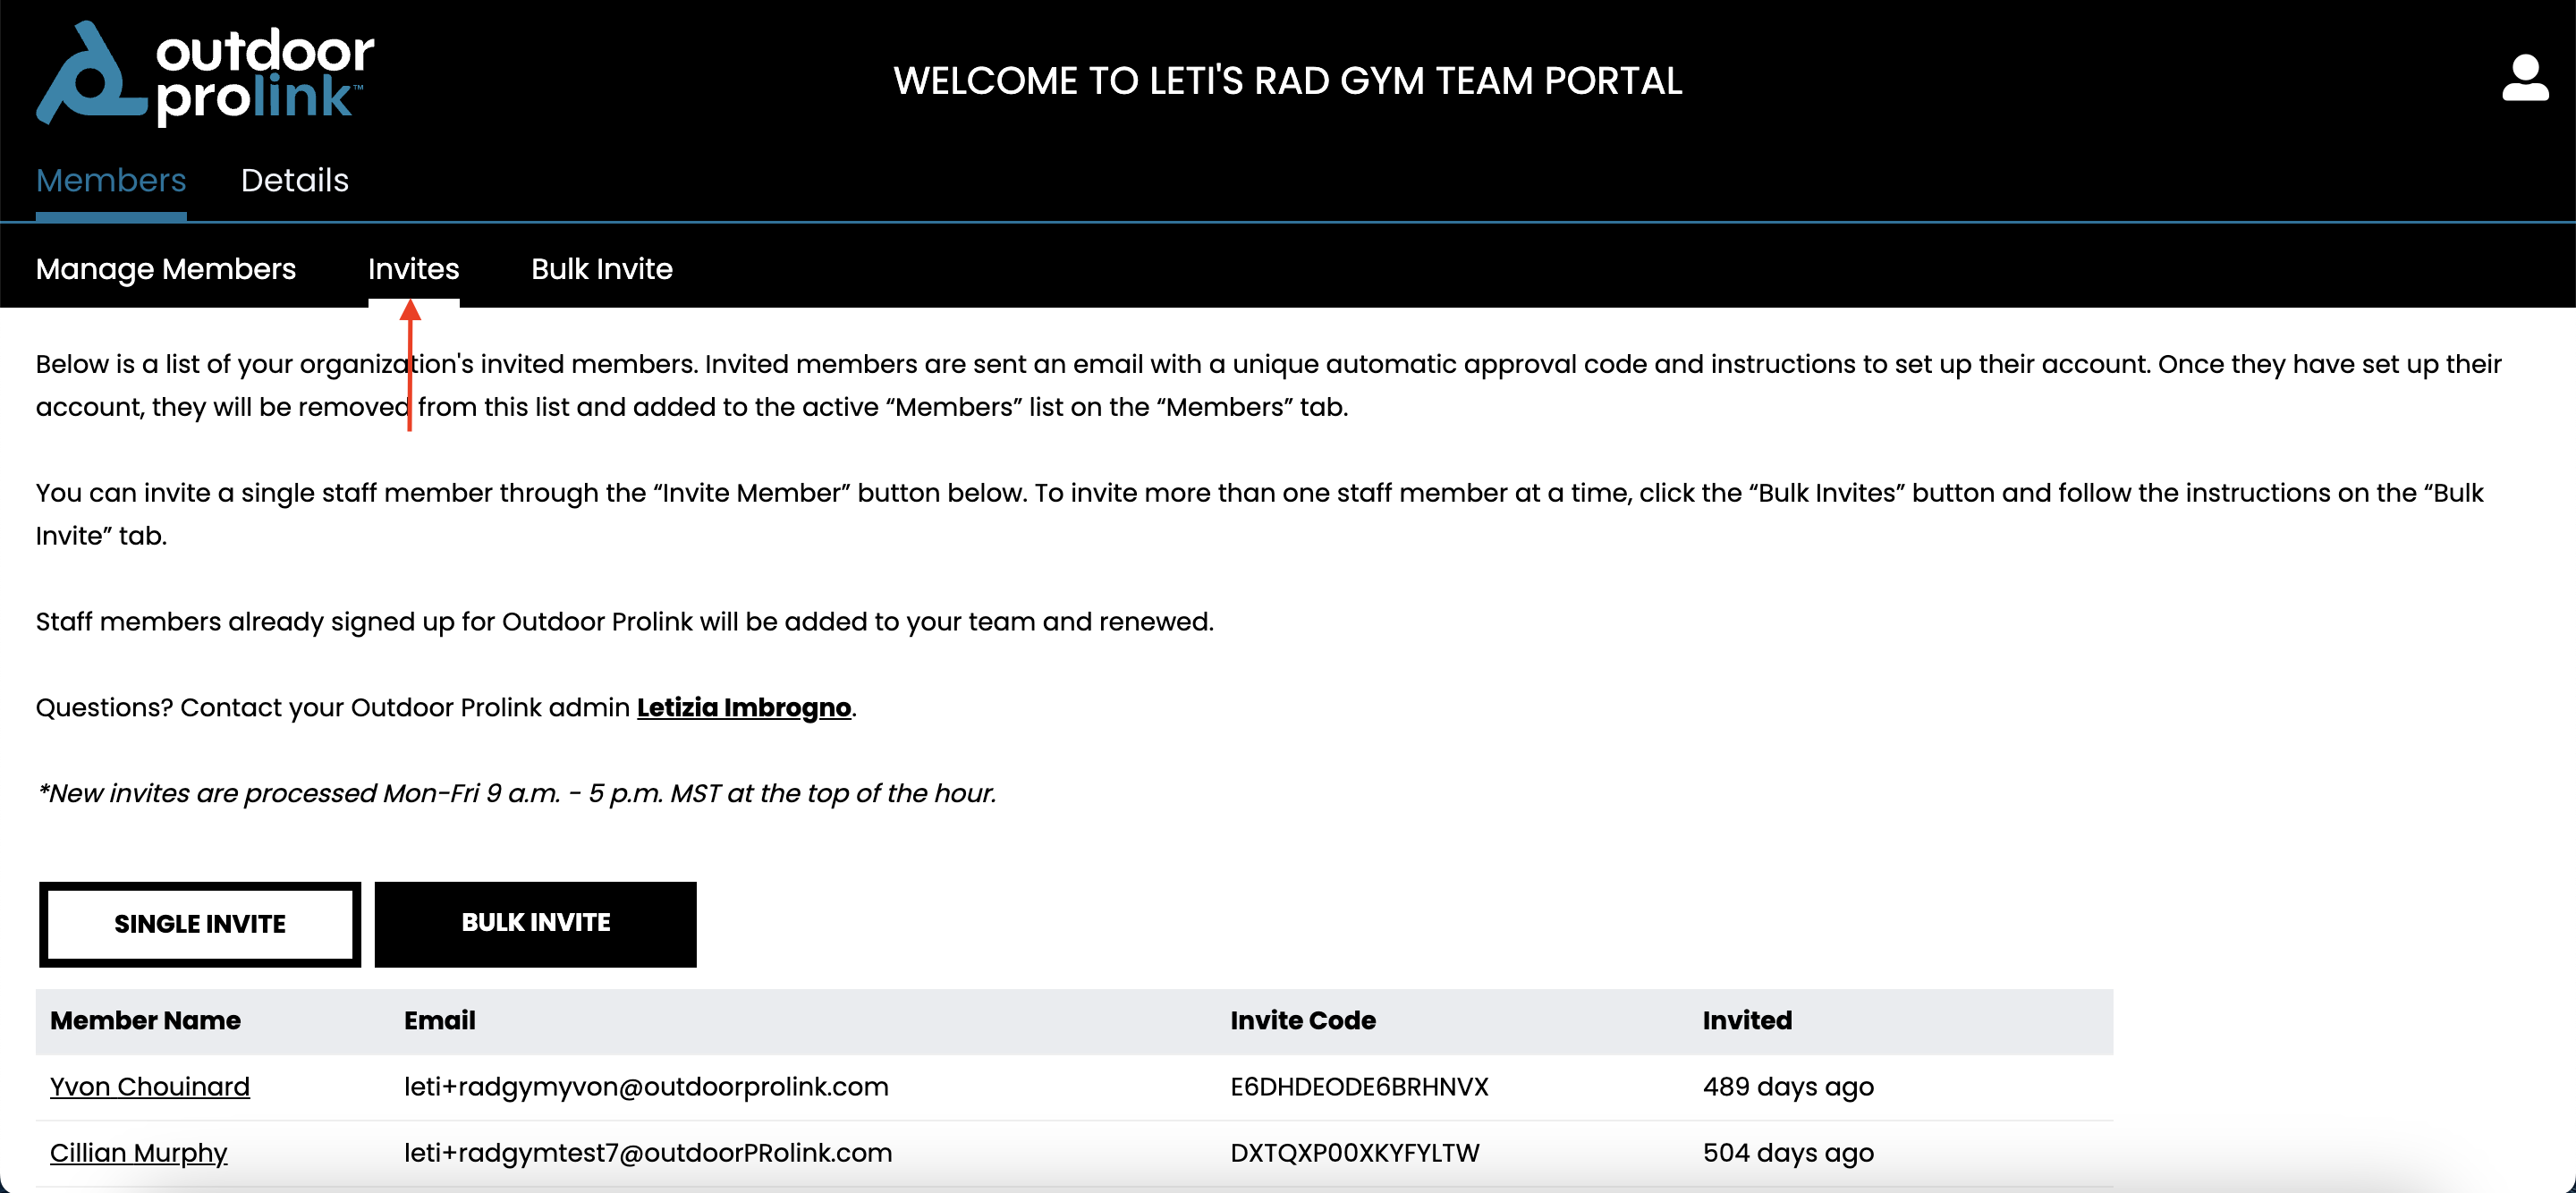Sort by the Email column header
The width and height of the screenshot is (2576, 1193).
(440, 1021)
